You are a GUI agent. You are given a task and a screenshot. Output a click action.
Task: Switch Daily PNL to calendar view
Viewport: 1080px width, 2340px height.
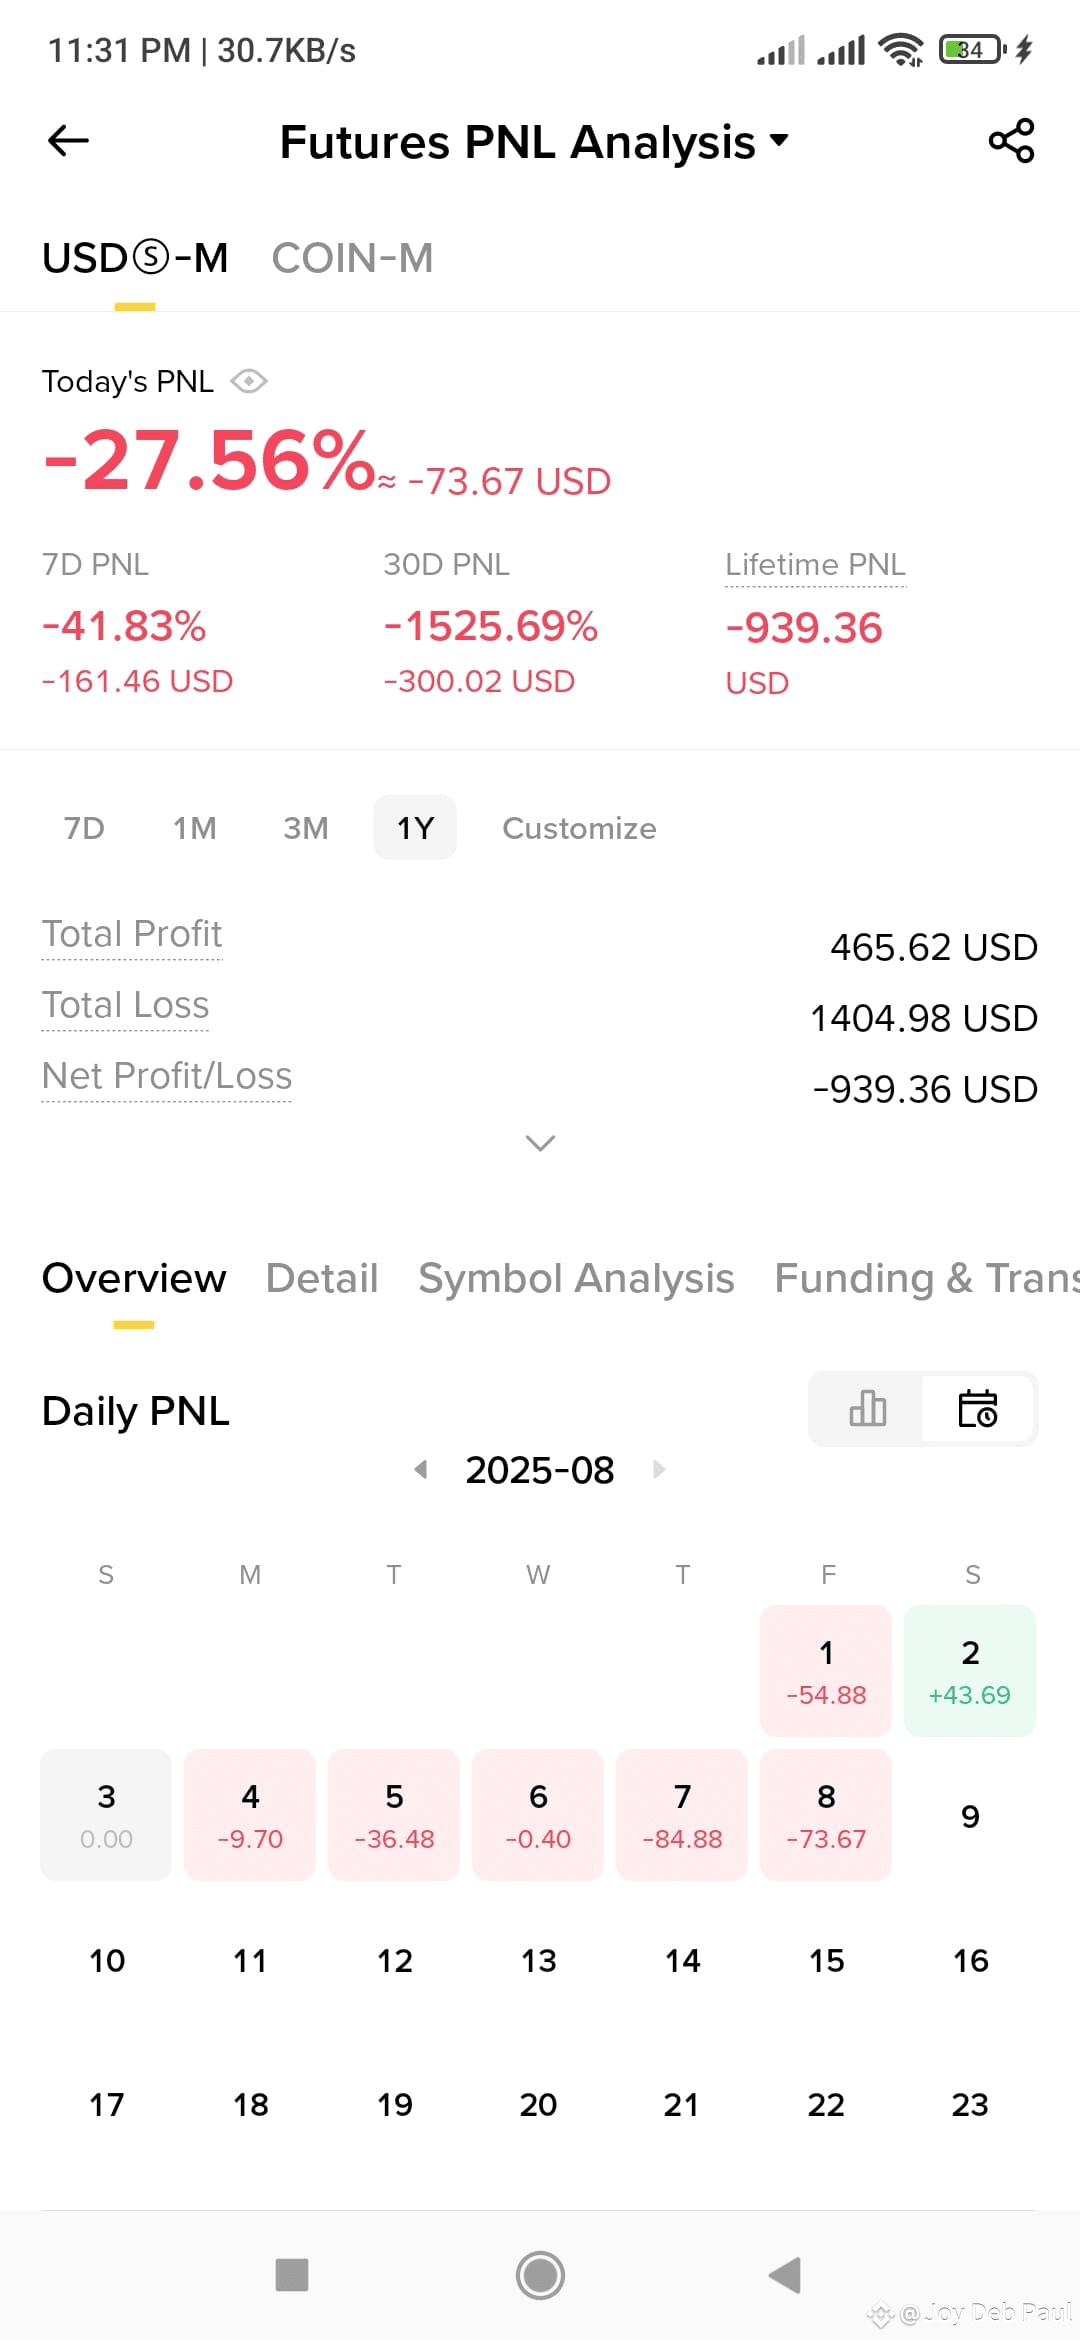tap(978, 1408)
